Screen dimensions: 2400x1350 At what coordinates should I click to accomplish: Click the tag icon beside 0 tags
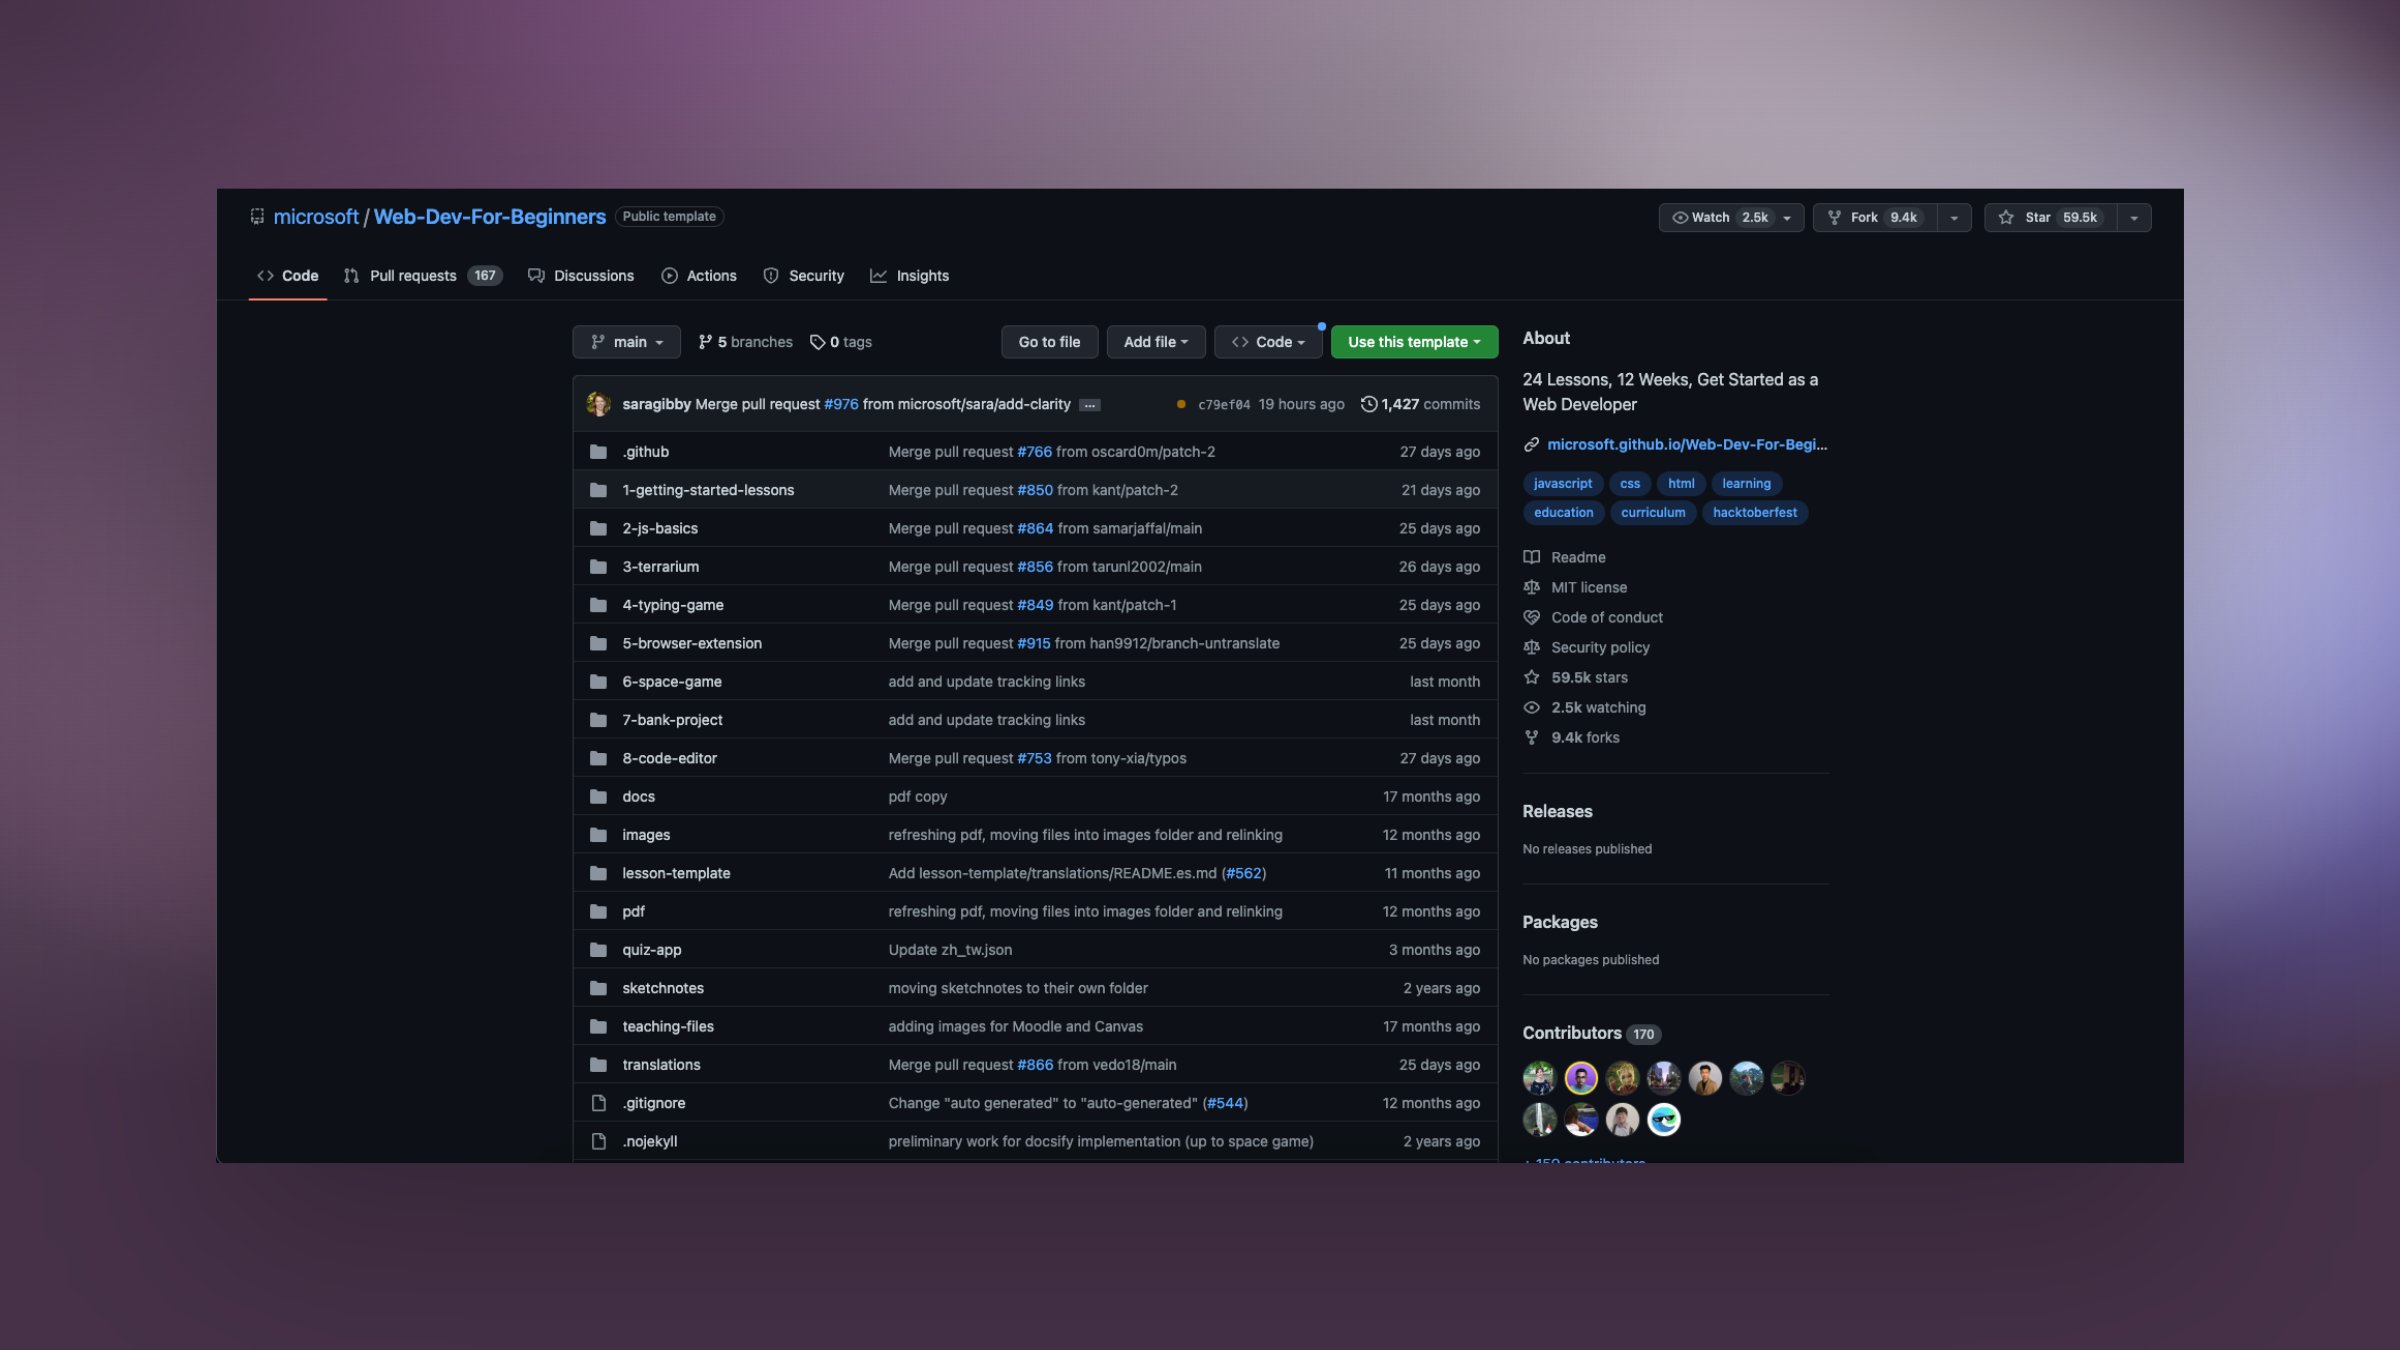pos(818,341)
